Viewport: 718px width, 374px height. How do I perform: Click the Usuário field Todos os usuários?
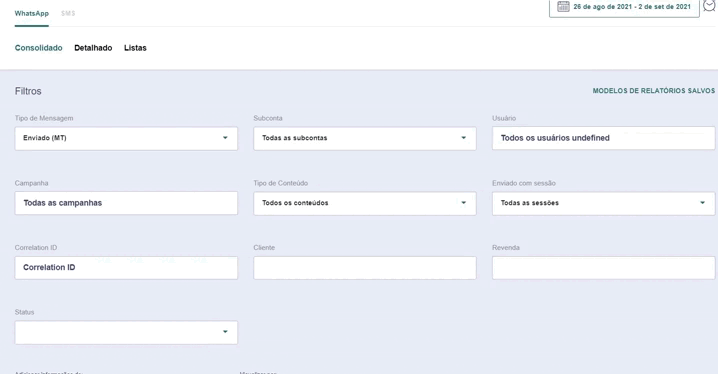[604, 138]
